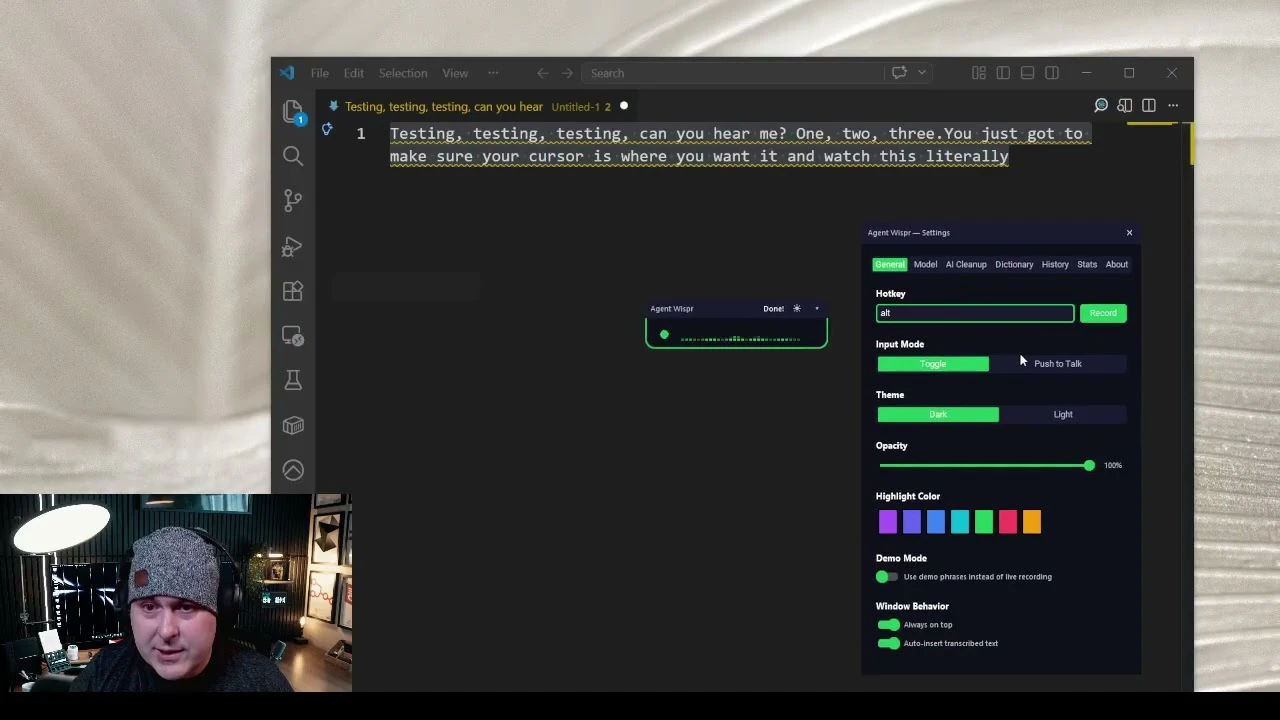
Task: Choose the green highlight color
Action: (x=984, y=522)
